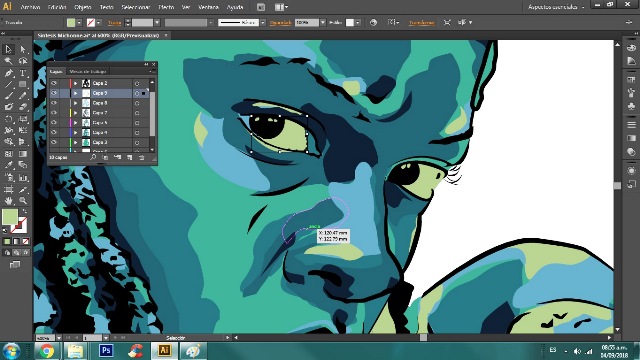Screen dimensions: 640x360
Task: Click the vertical scrollbar thumb of canvas
Action: 617,186
